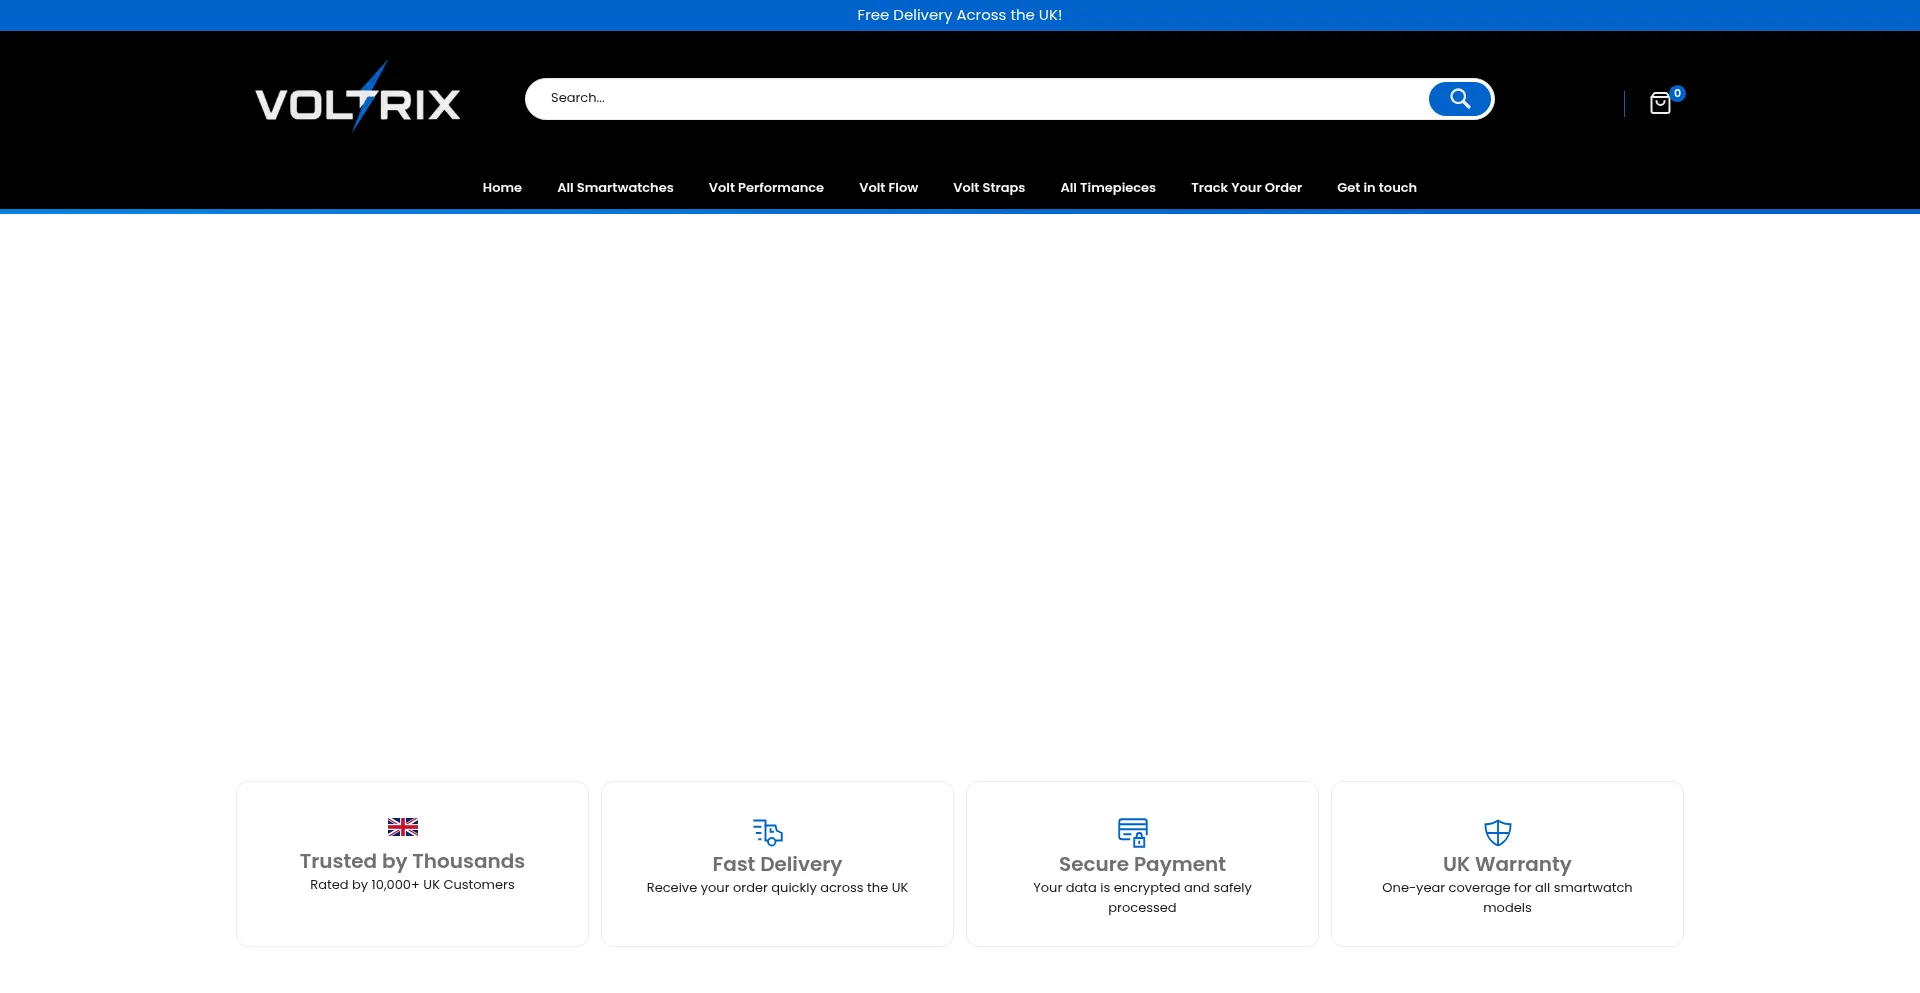
Task: Click the Trusted by Thousands heading
Action: (x=412, y=861)
